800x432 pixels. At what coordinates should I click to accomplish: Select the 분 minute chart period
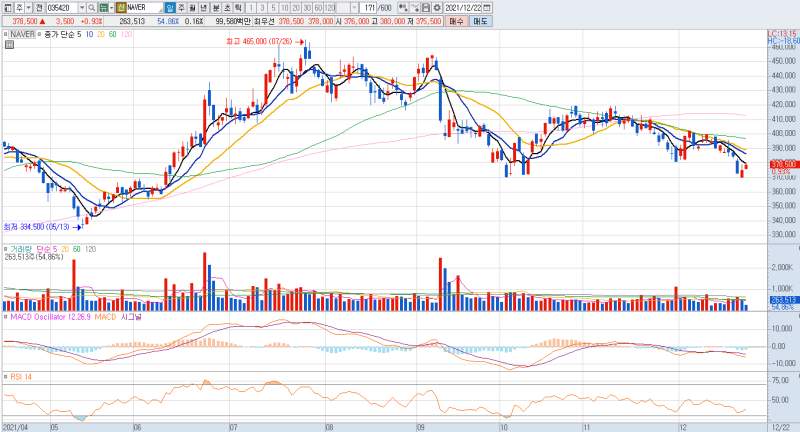(216, 8)
